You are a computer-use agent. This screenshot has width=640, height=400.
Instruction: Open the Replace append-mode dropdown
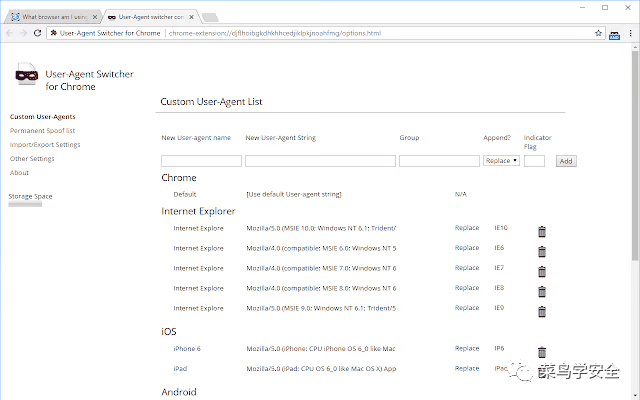point(501,160)
